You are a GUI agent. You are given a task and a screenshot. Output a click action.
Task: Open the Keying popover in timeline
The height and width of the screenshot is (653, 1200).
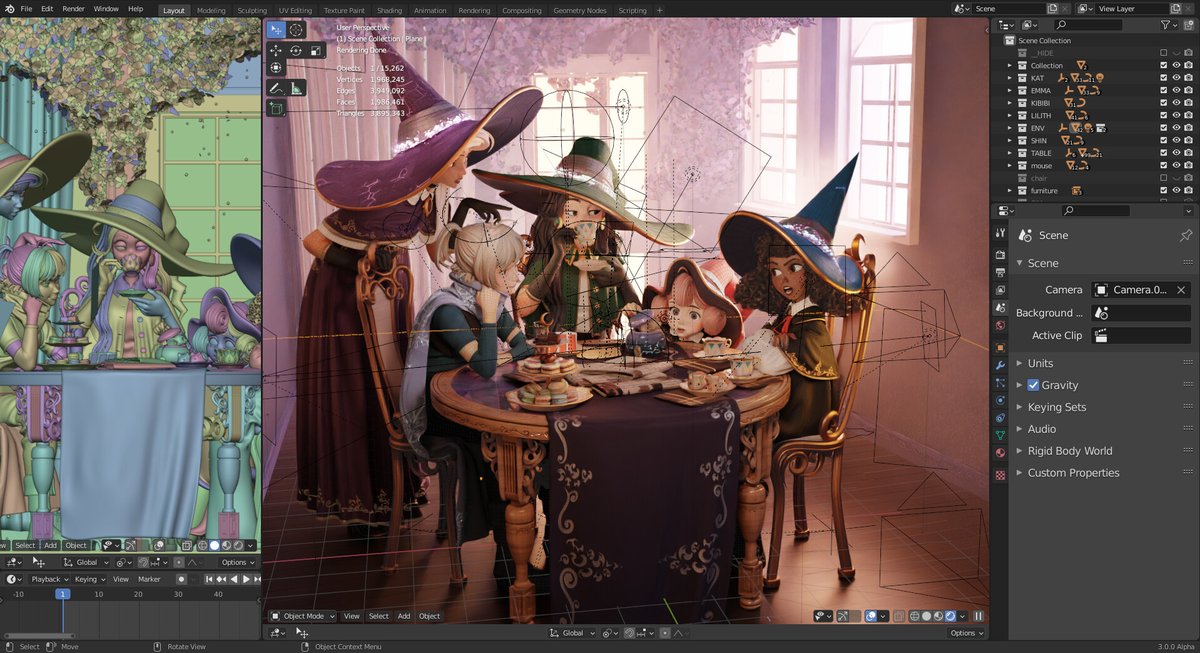pos(89,579)
